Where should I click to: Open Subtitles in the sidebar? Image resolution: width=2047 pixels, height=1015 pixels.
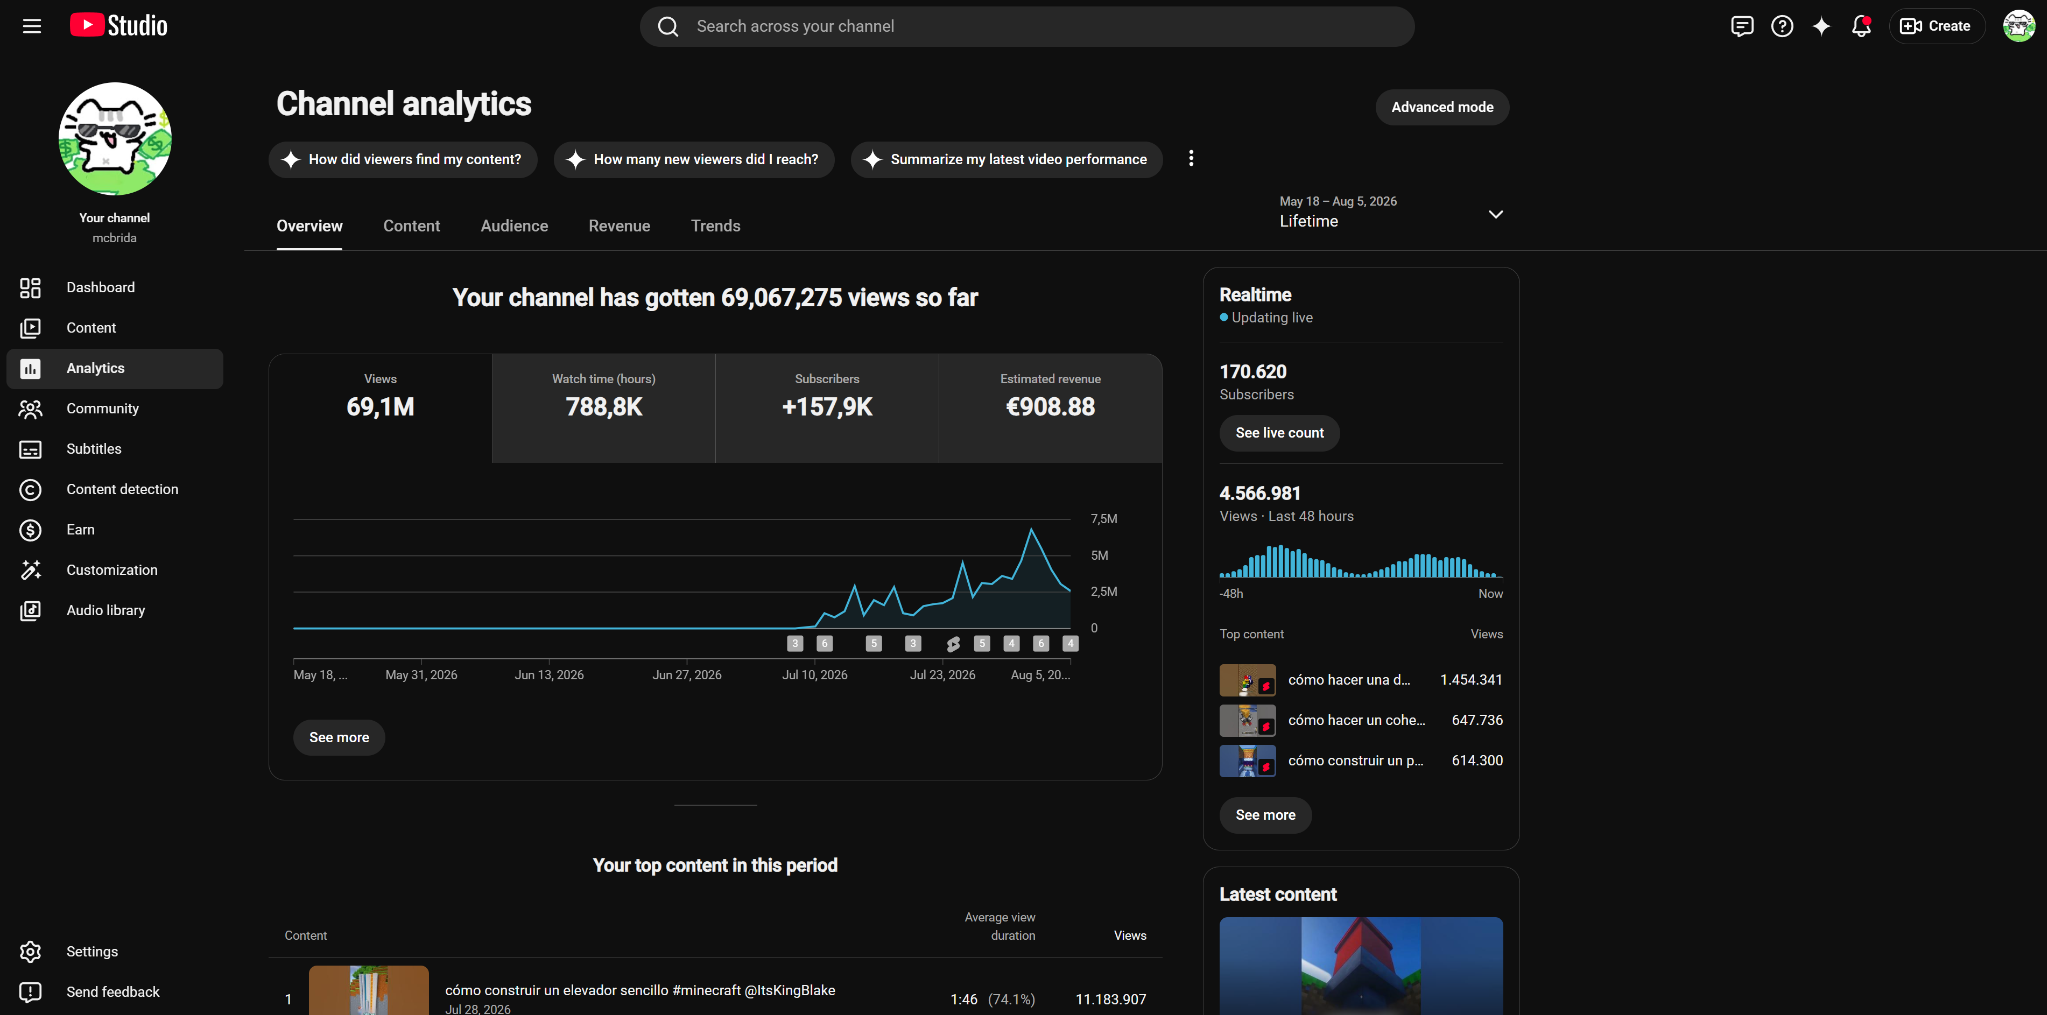pyautogui.click(x=115, y=449)
